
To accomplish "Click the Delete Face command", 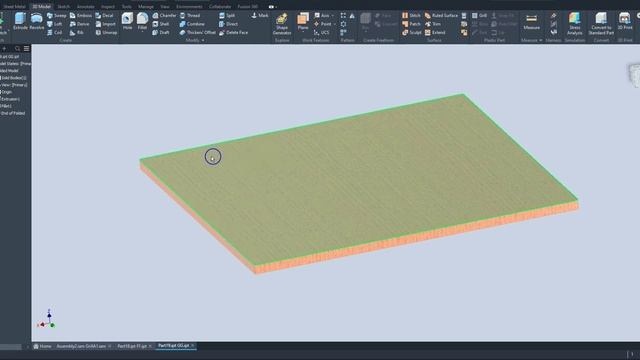I will (x=233, y=32).
